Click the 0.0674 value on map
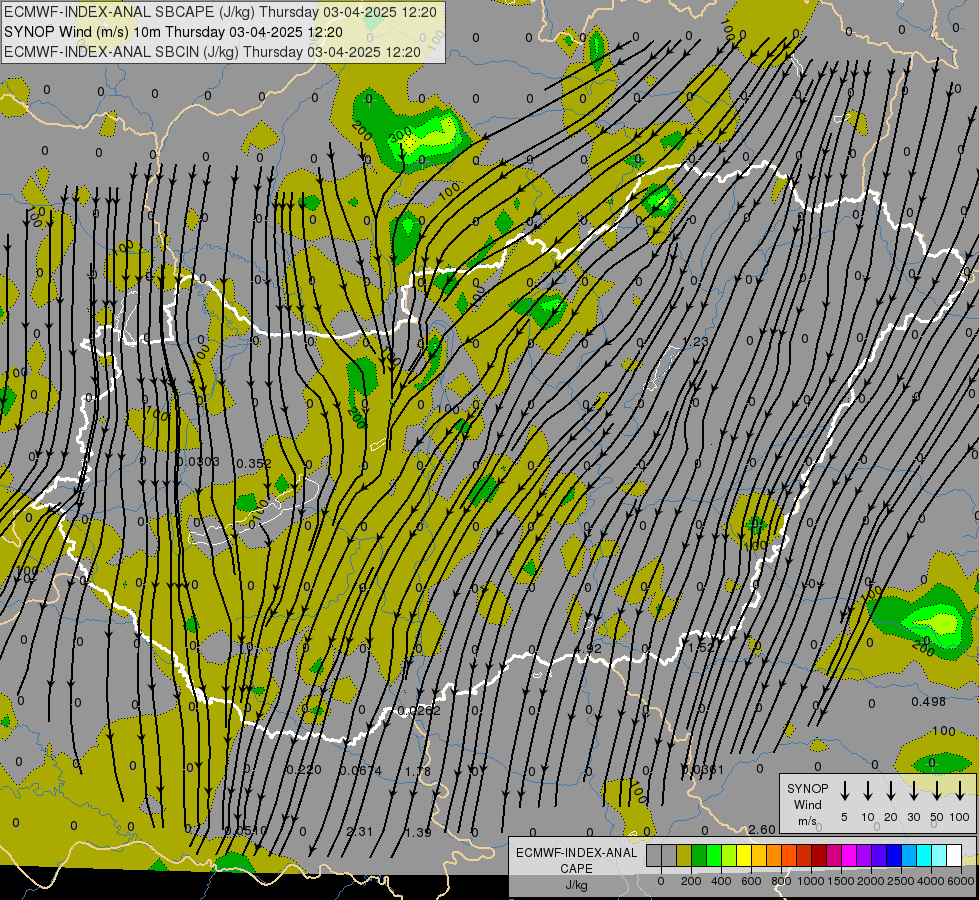This screenshot has height=900, width=979. [360, 771]
